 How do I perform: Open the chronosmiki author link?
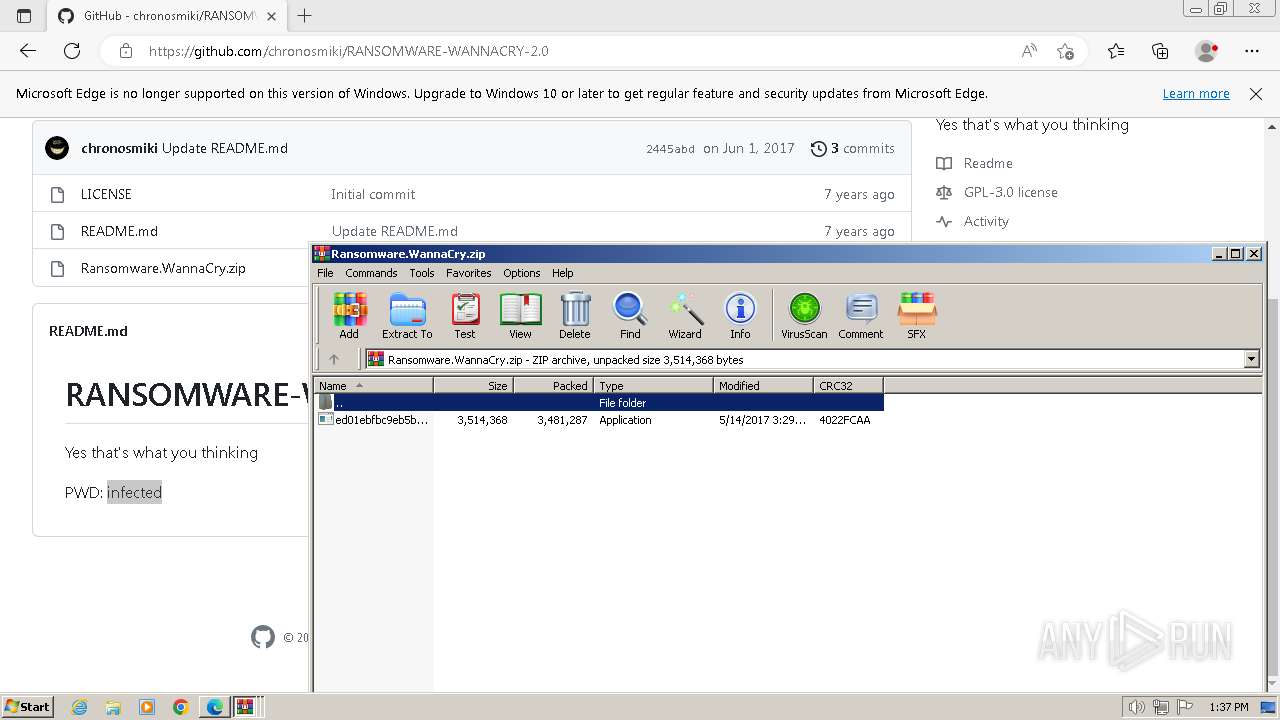tap(119, 148)
